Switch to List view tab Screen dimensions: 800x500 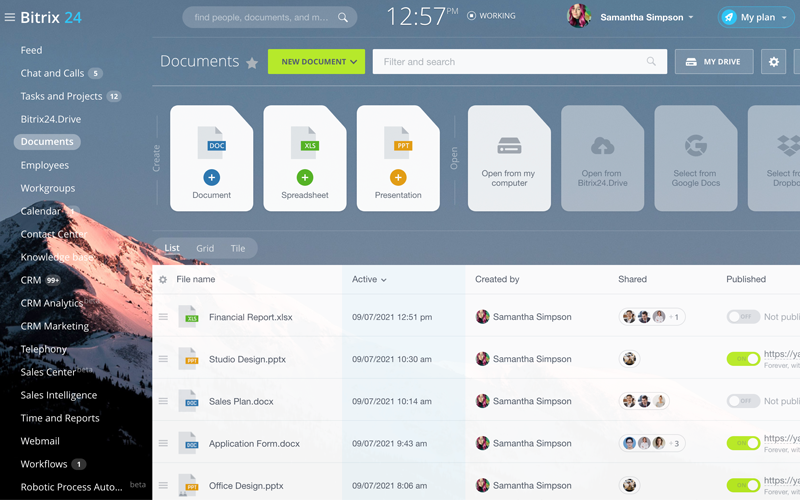(172, 248)
